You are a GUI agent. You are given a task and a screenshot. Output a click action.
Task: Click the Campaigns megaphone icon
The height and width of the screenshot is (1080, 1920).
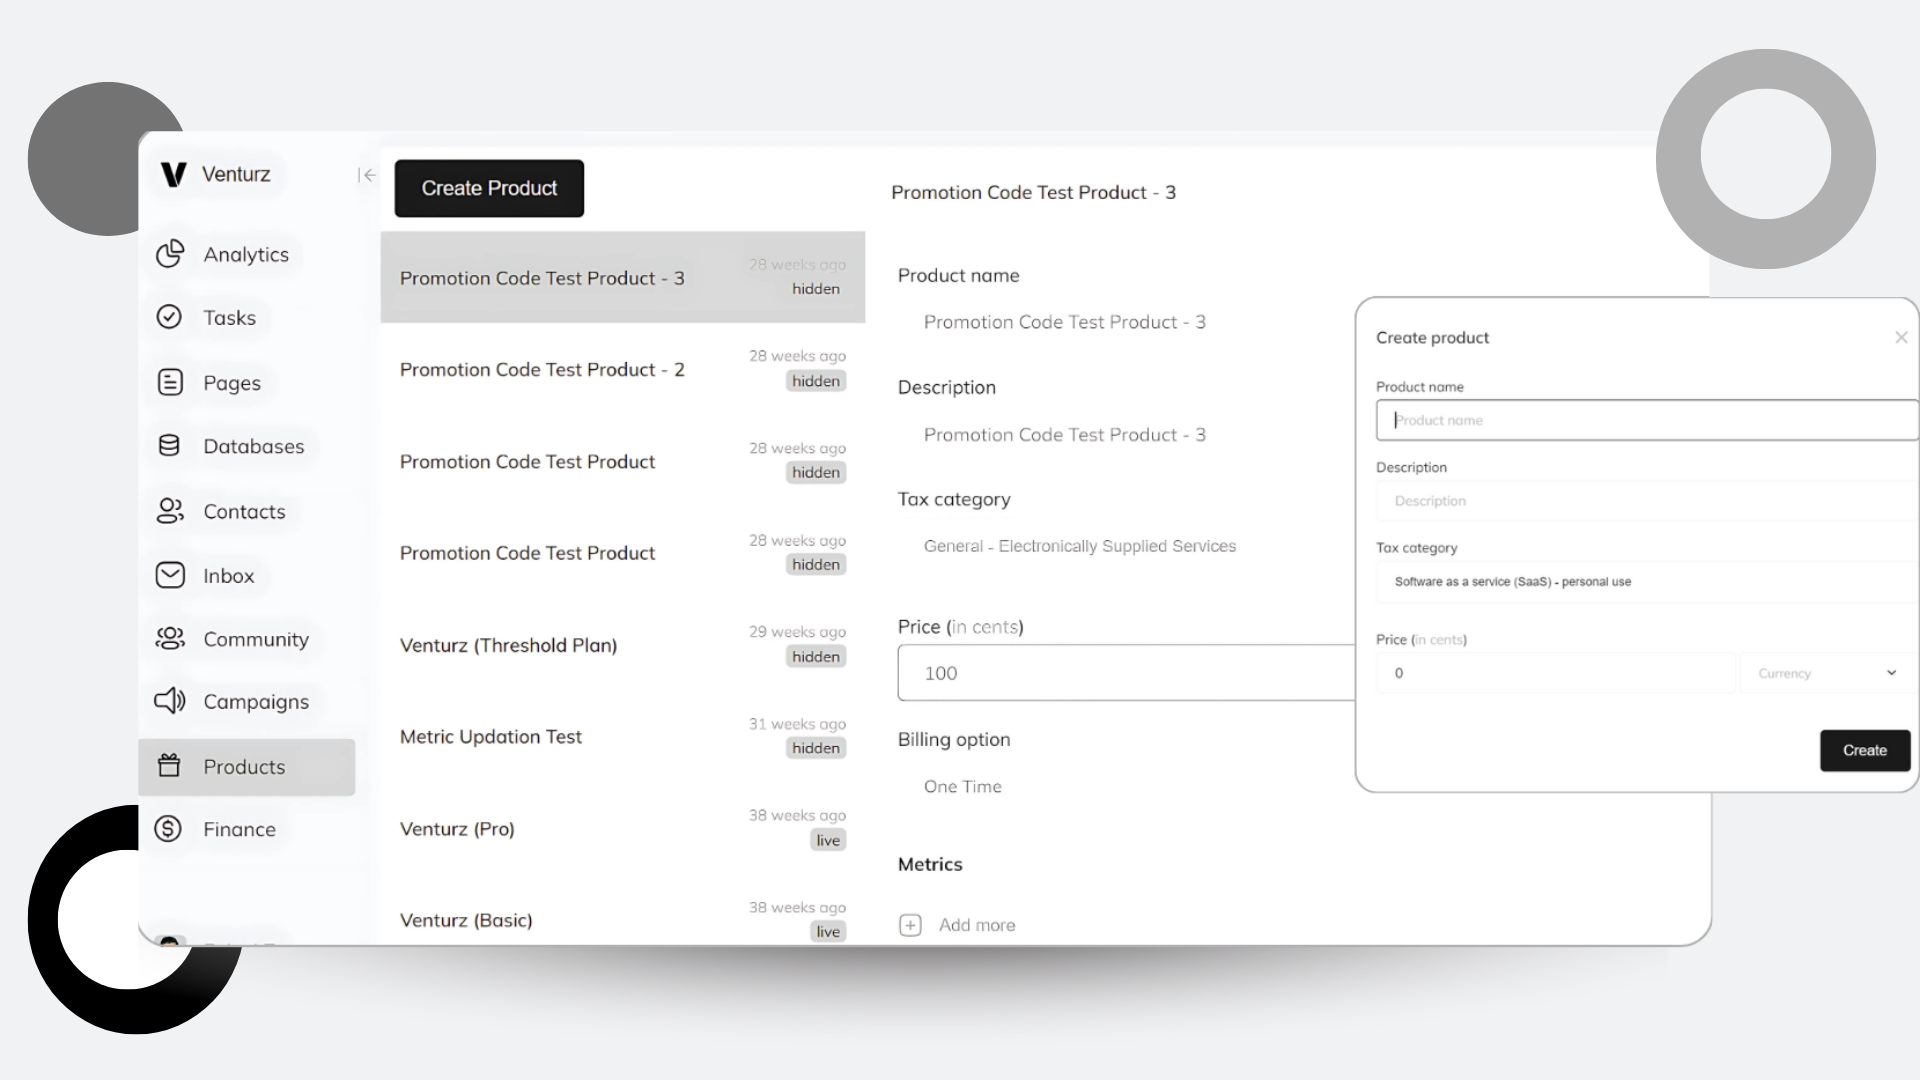(x=169, y=701)
